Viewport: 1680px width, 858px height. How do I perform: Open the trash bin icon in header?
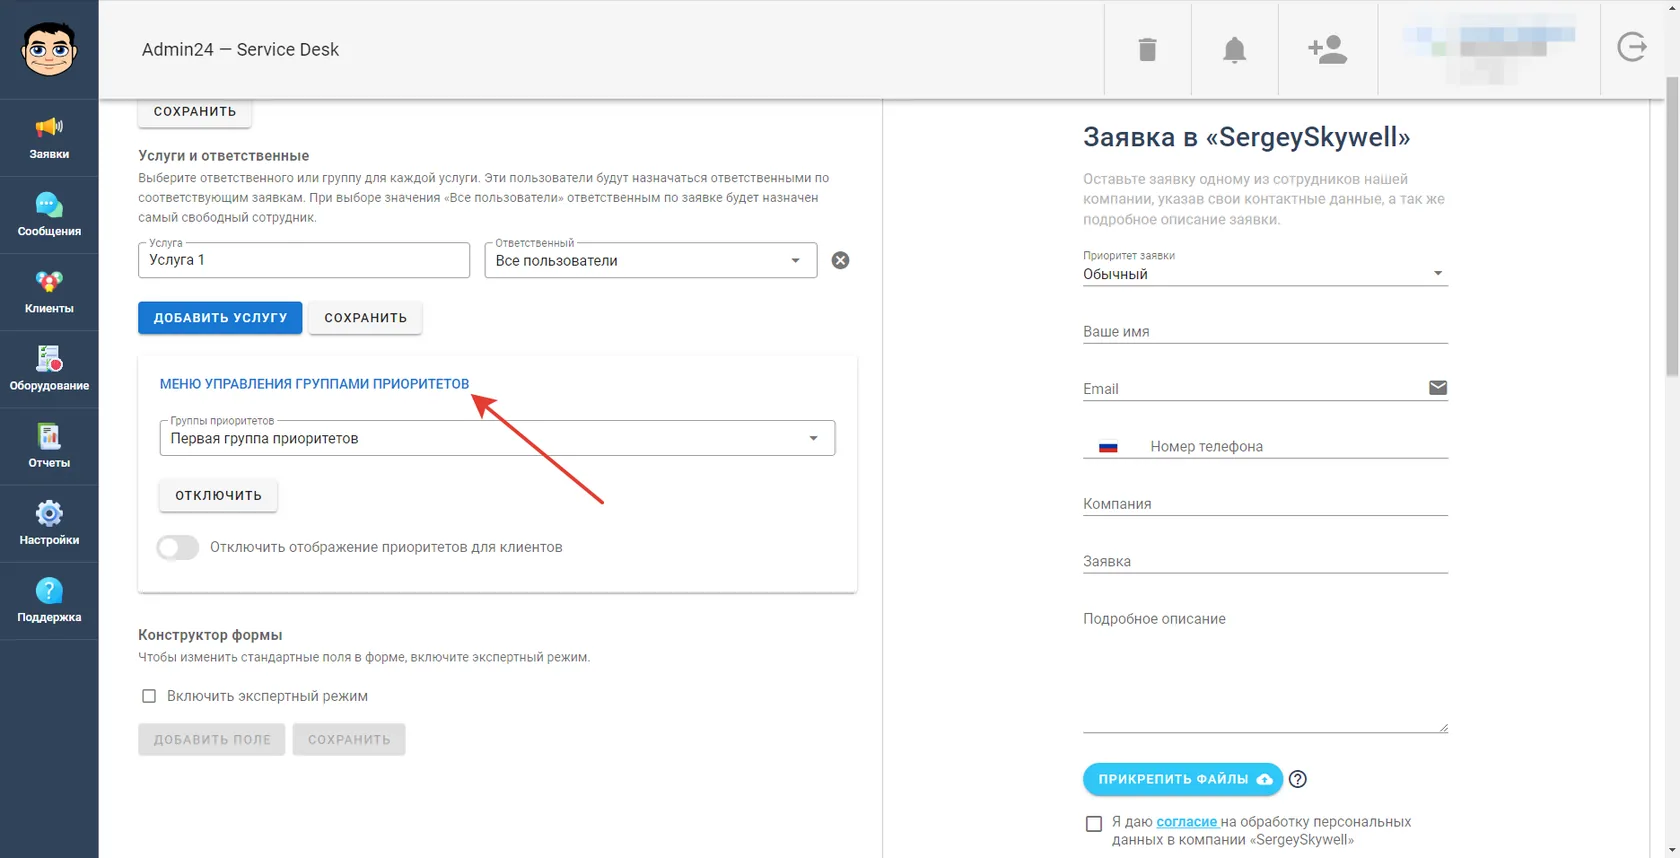coord(1147,49)
